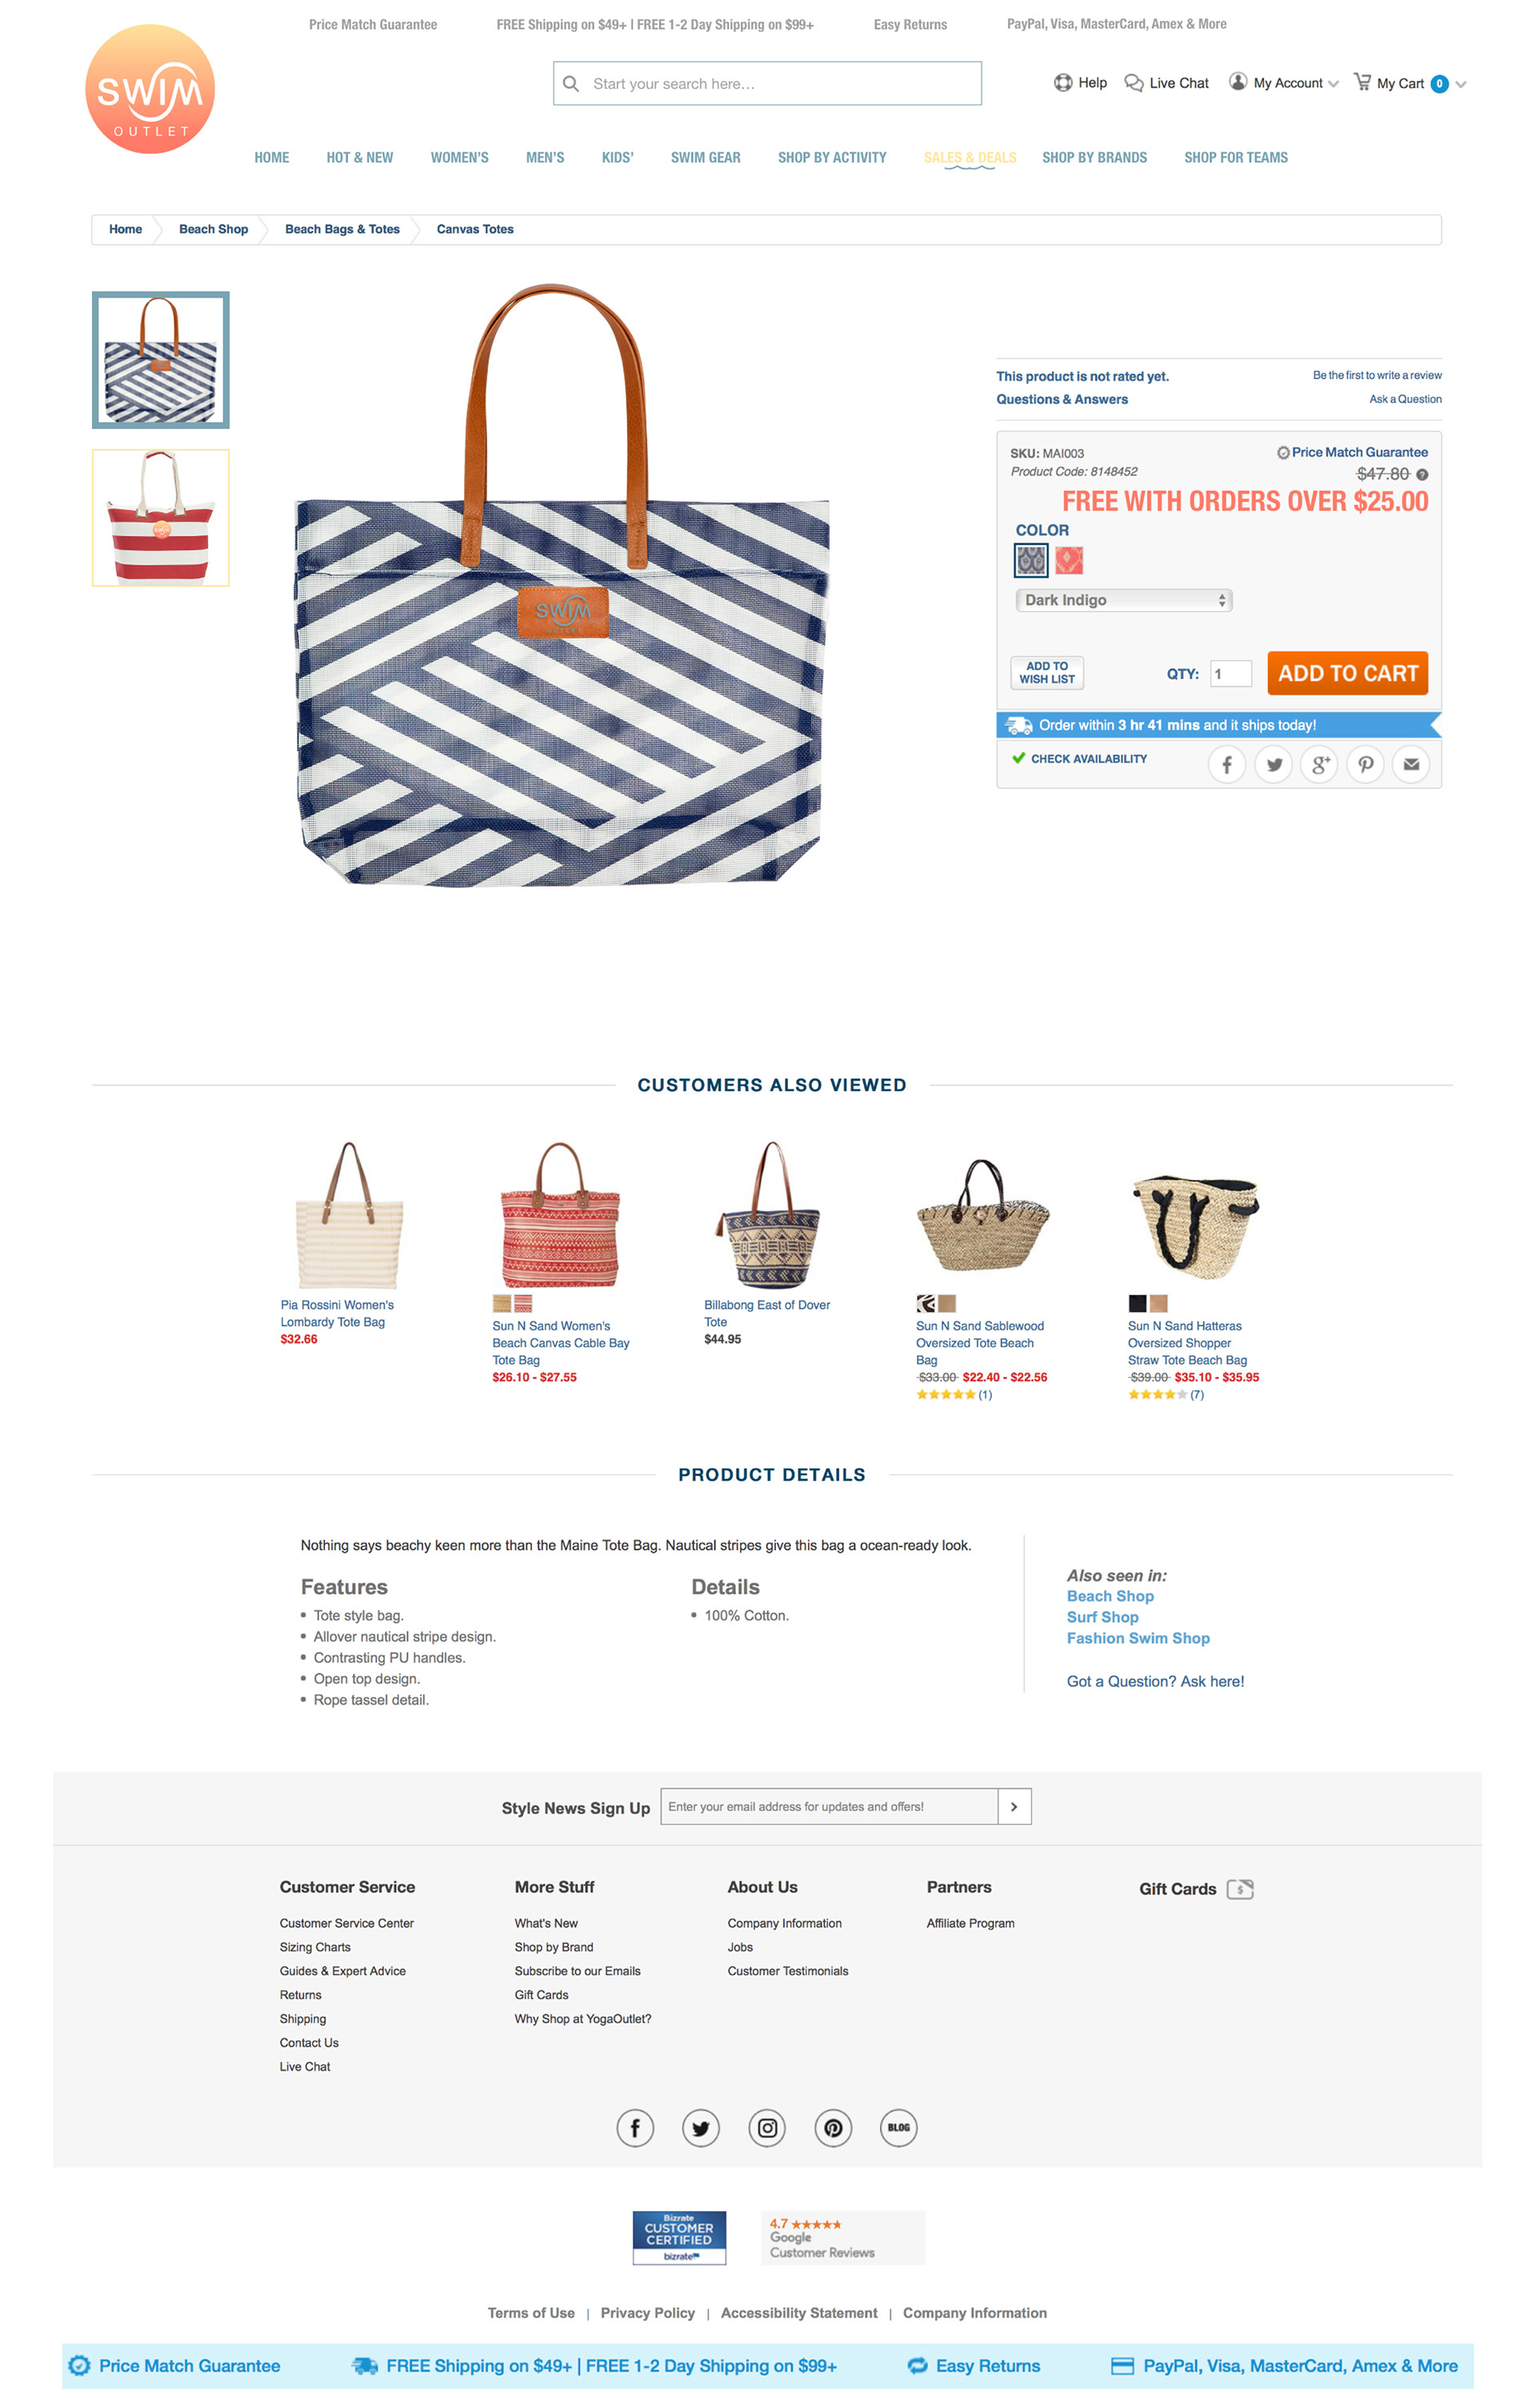Click the site search input field
Screen dimensions: 1536x2408
767,84
